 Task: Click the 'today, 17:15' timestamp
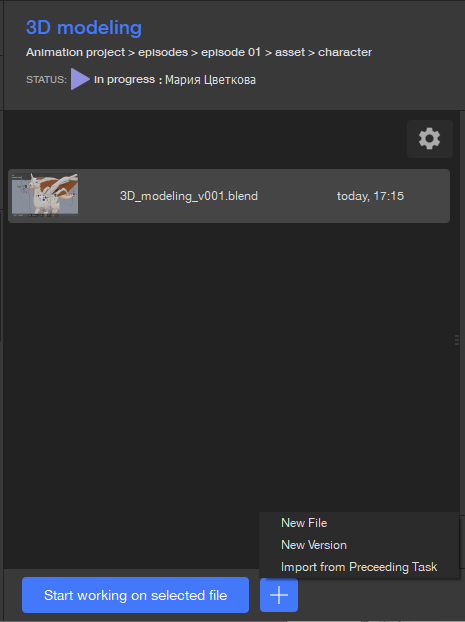(370, 196)
